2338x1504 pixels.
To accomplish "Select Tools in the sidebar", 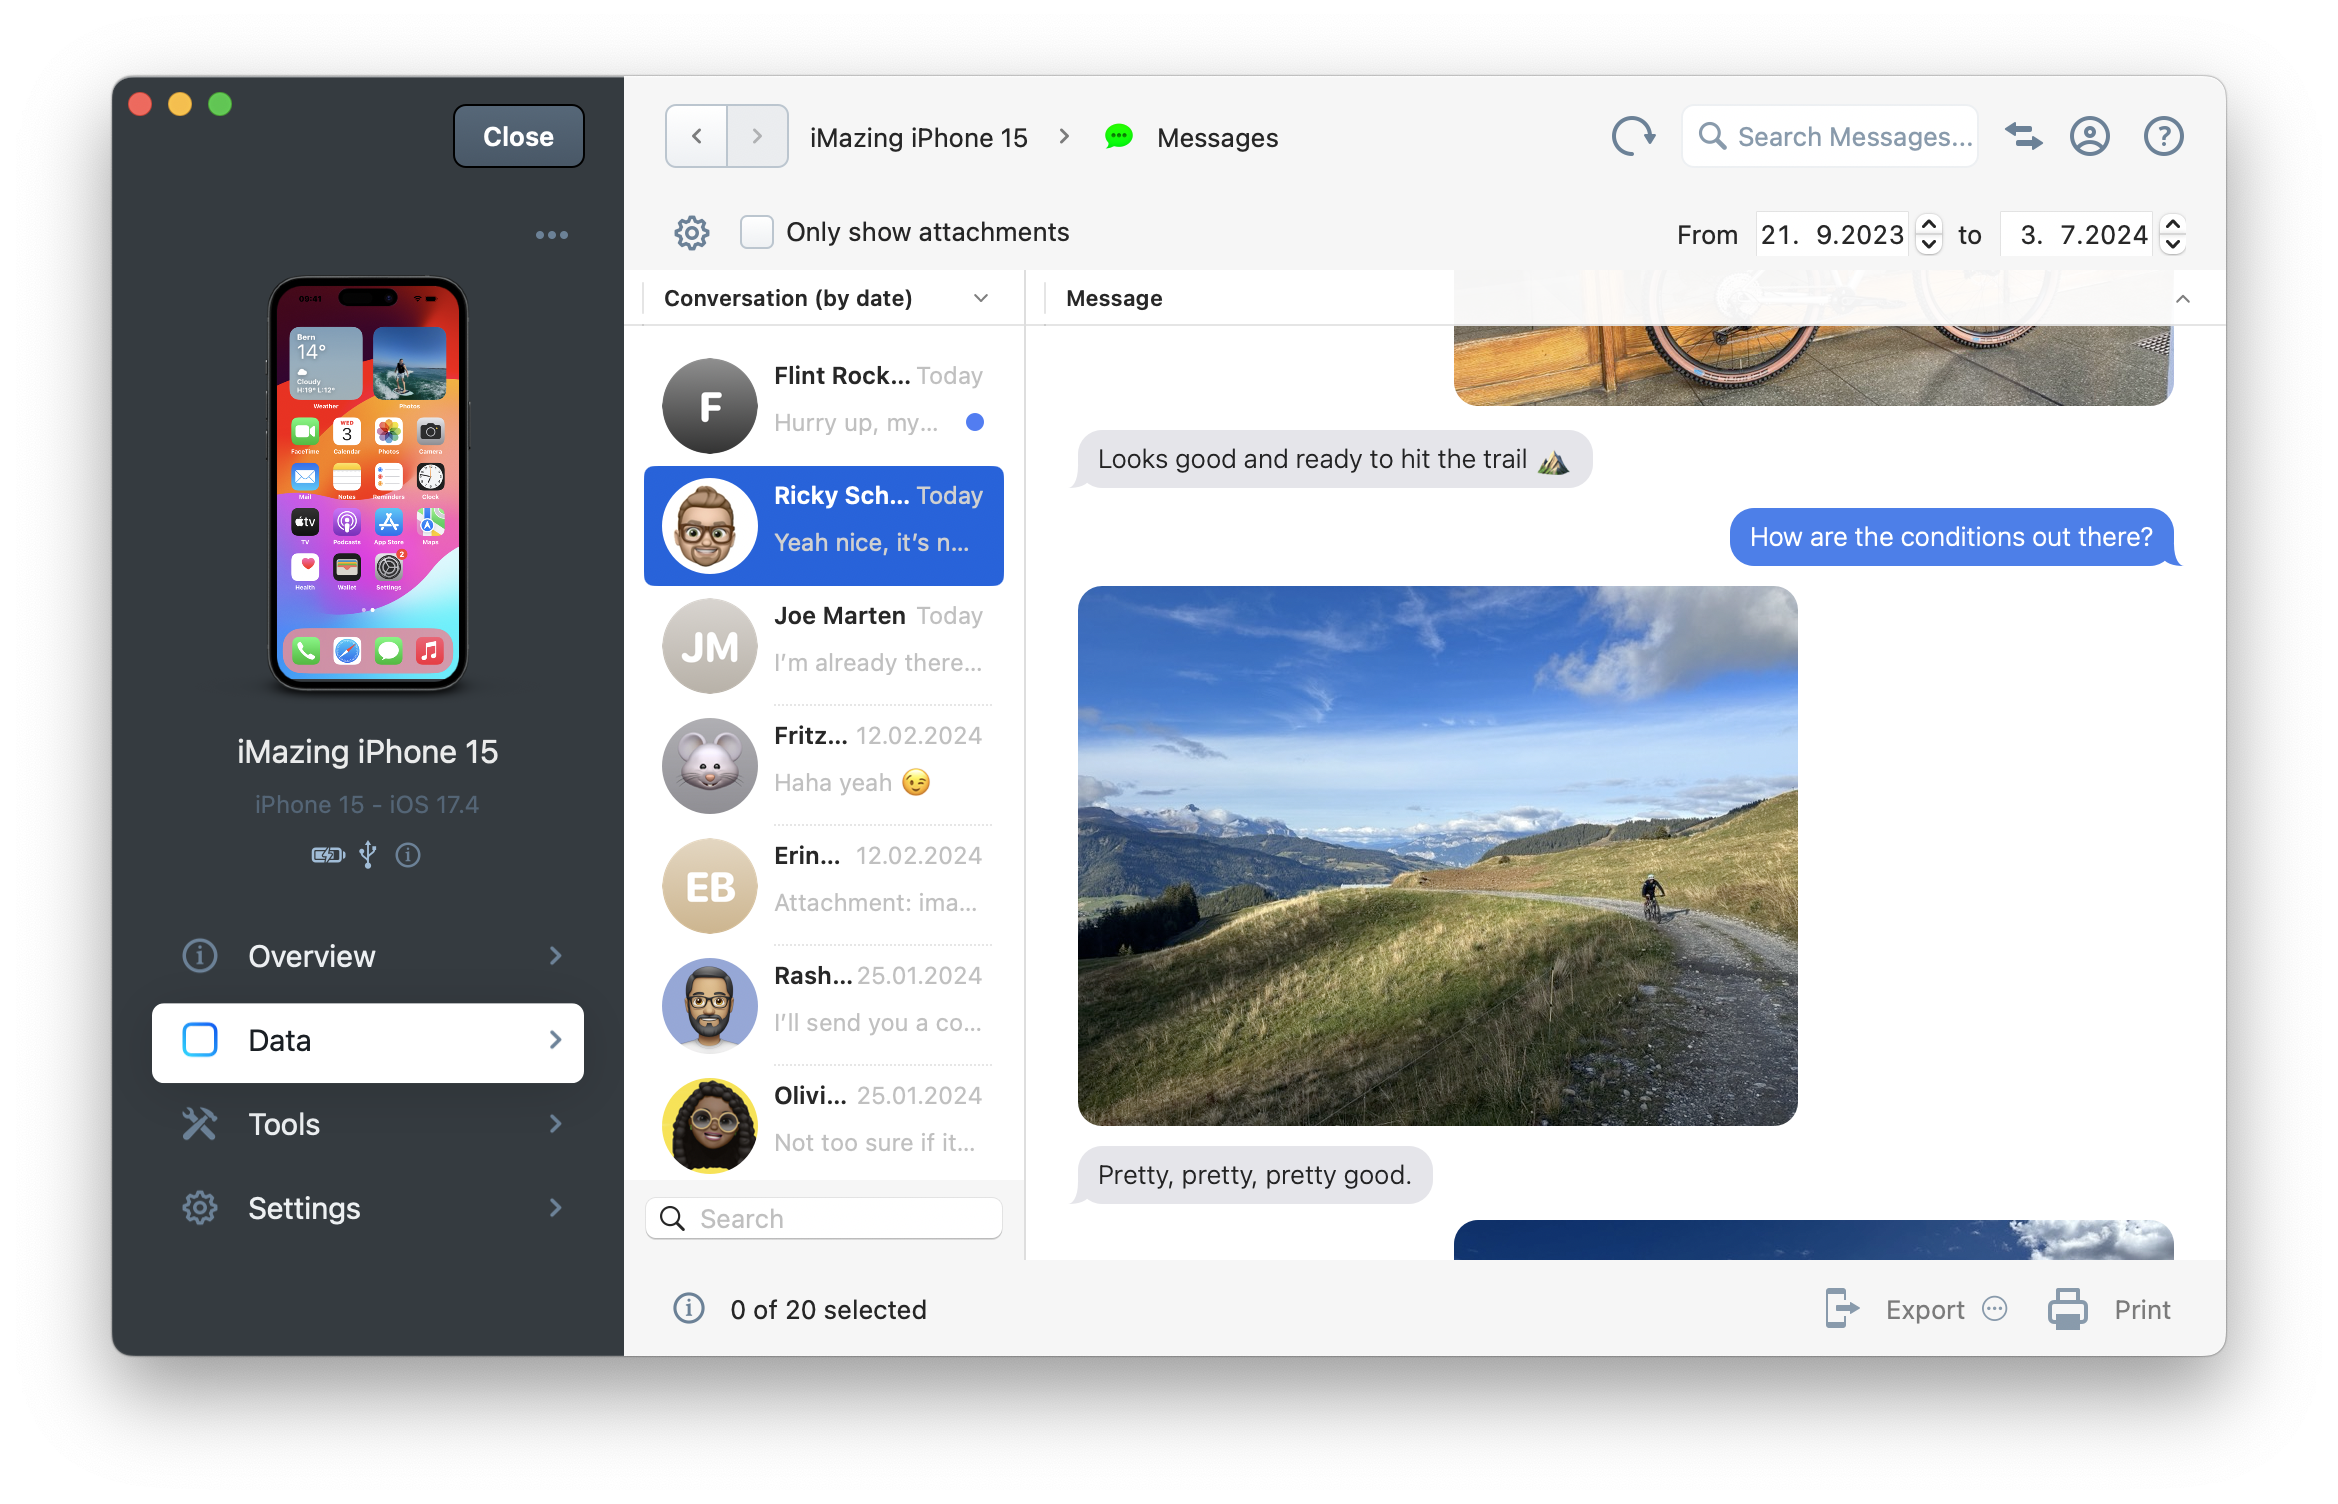I will [x=368, y=1124].
